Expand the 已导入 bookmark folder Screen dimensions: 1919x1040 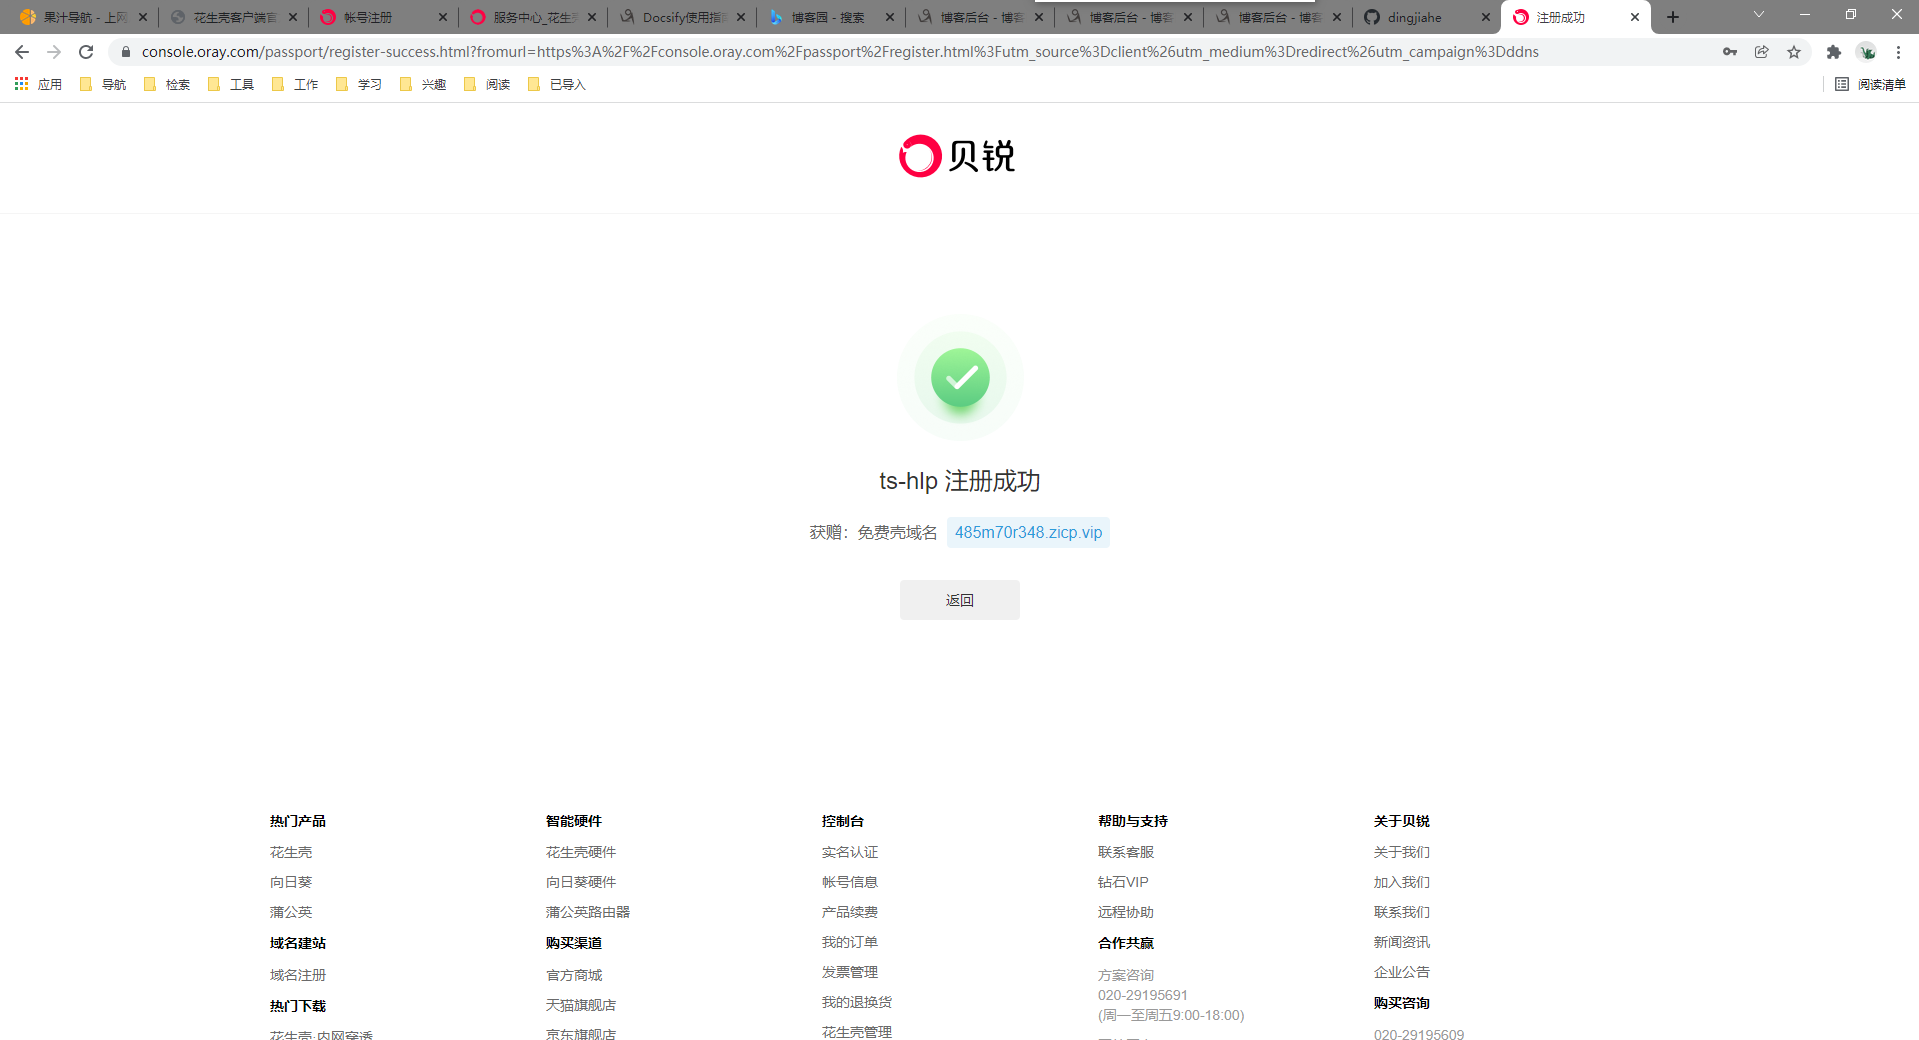(557, 85)
